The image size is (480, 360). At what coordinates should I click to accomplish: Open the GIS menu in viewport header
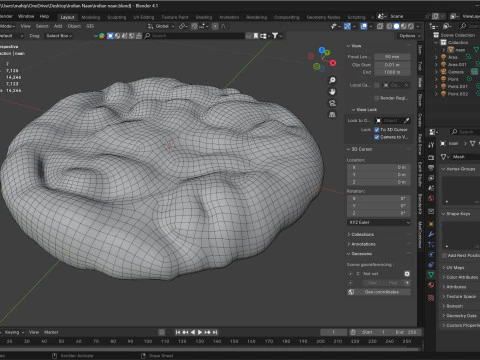(90, 26)
